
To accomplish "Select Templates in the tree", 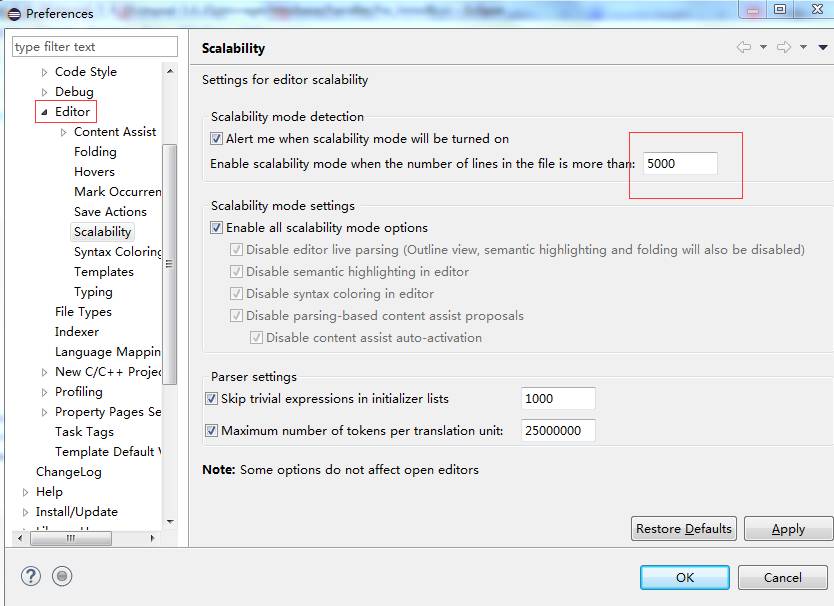I will pos(104,272).
